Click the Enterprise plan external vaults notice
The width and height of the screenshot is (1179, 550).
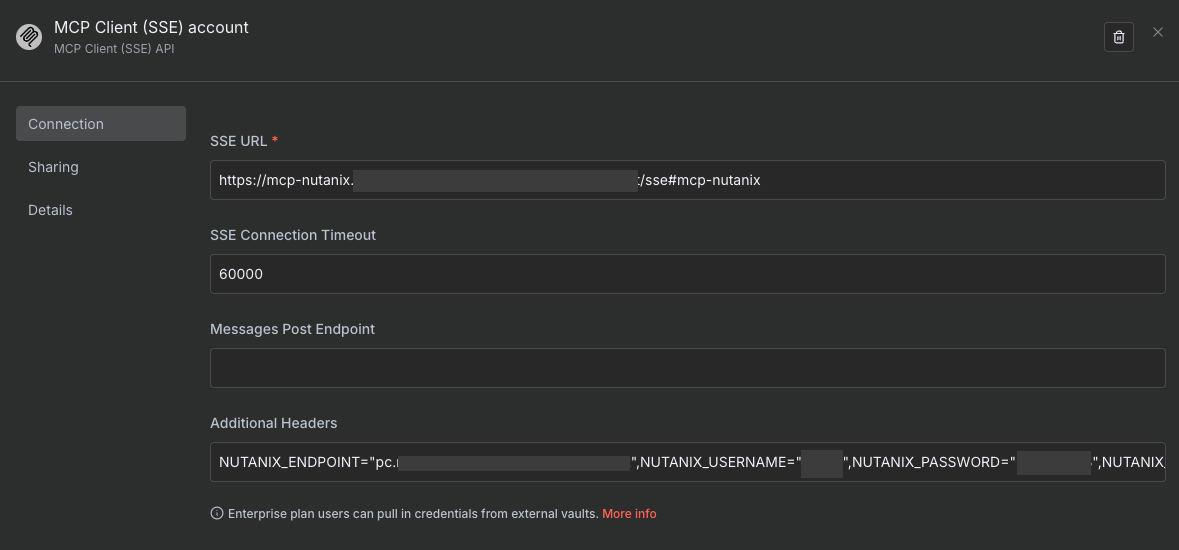pos(412,513)
